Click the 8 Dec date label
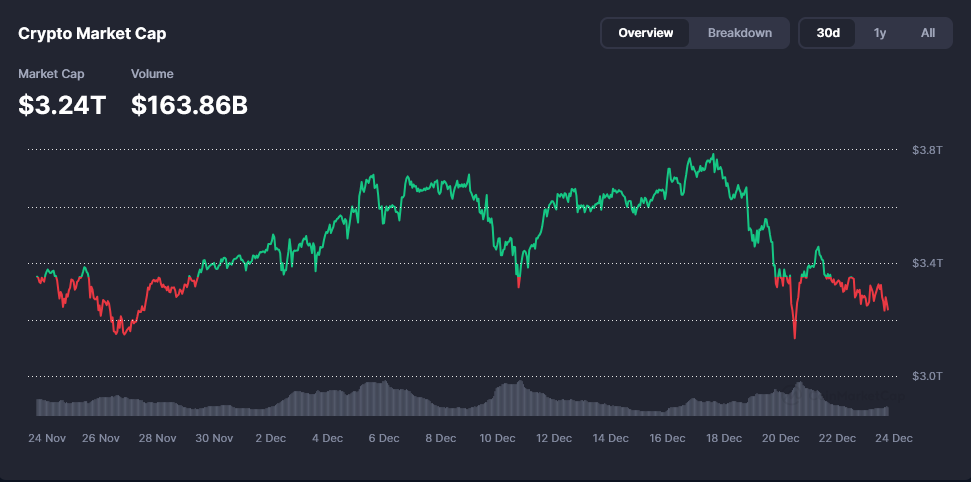The height and width of the screenshot is (482, 971). [x=441, y=438]
